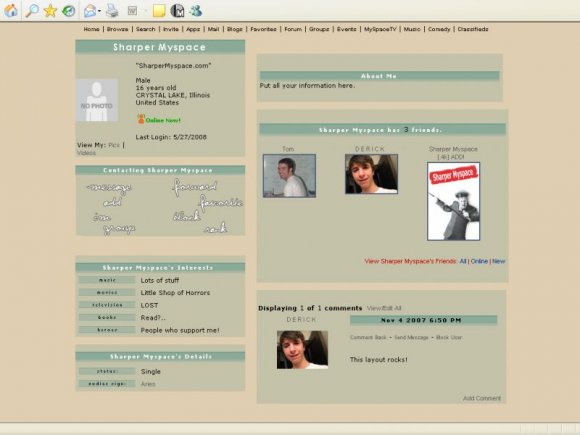
Task: Open the Music navigation link
Action: [x=412, y=29]
